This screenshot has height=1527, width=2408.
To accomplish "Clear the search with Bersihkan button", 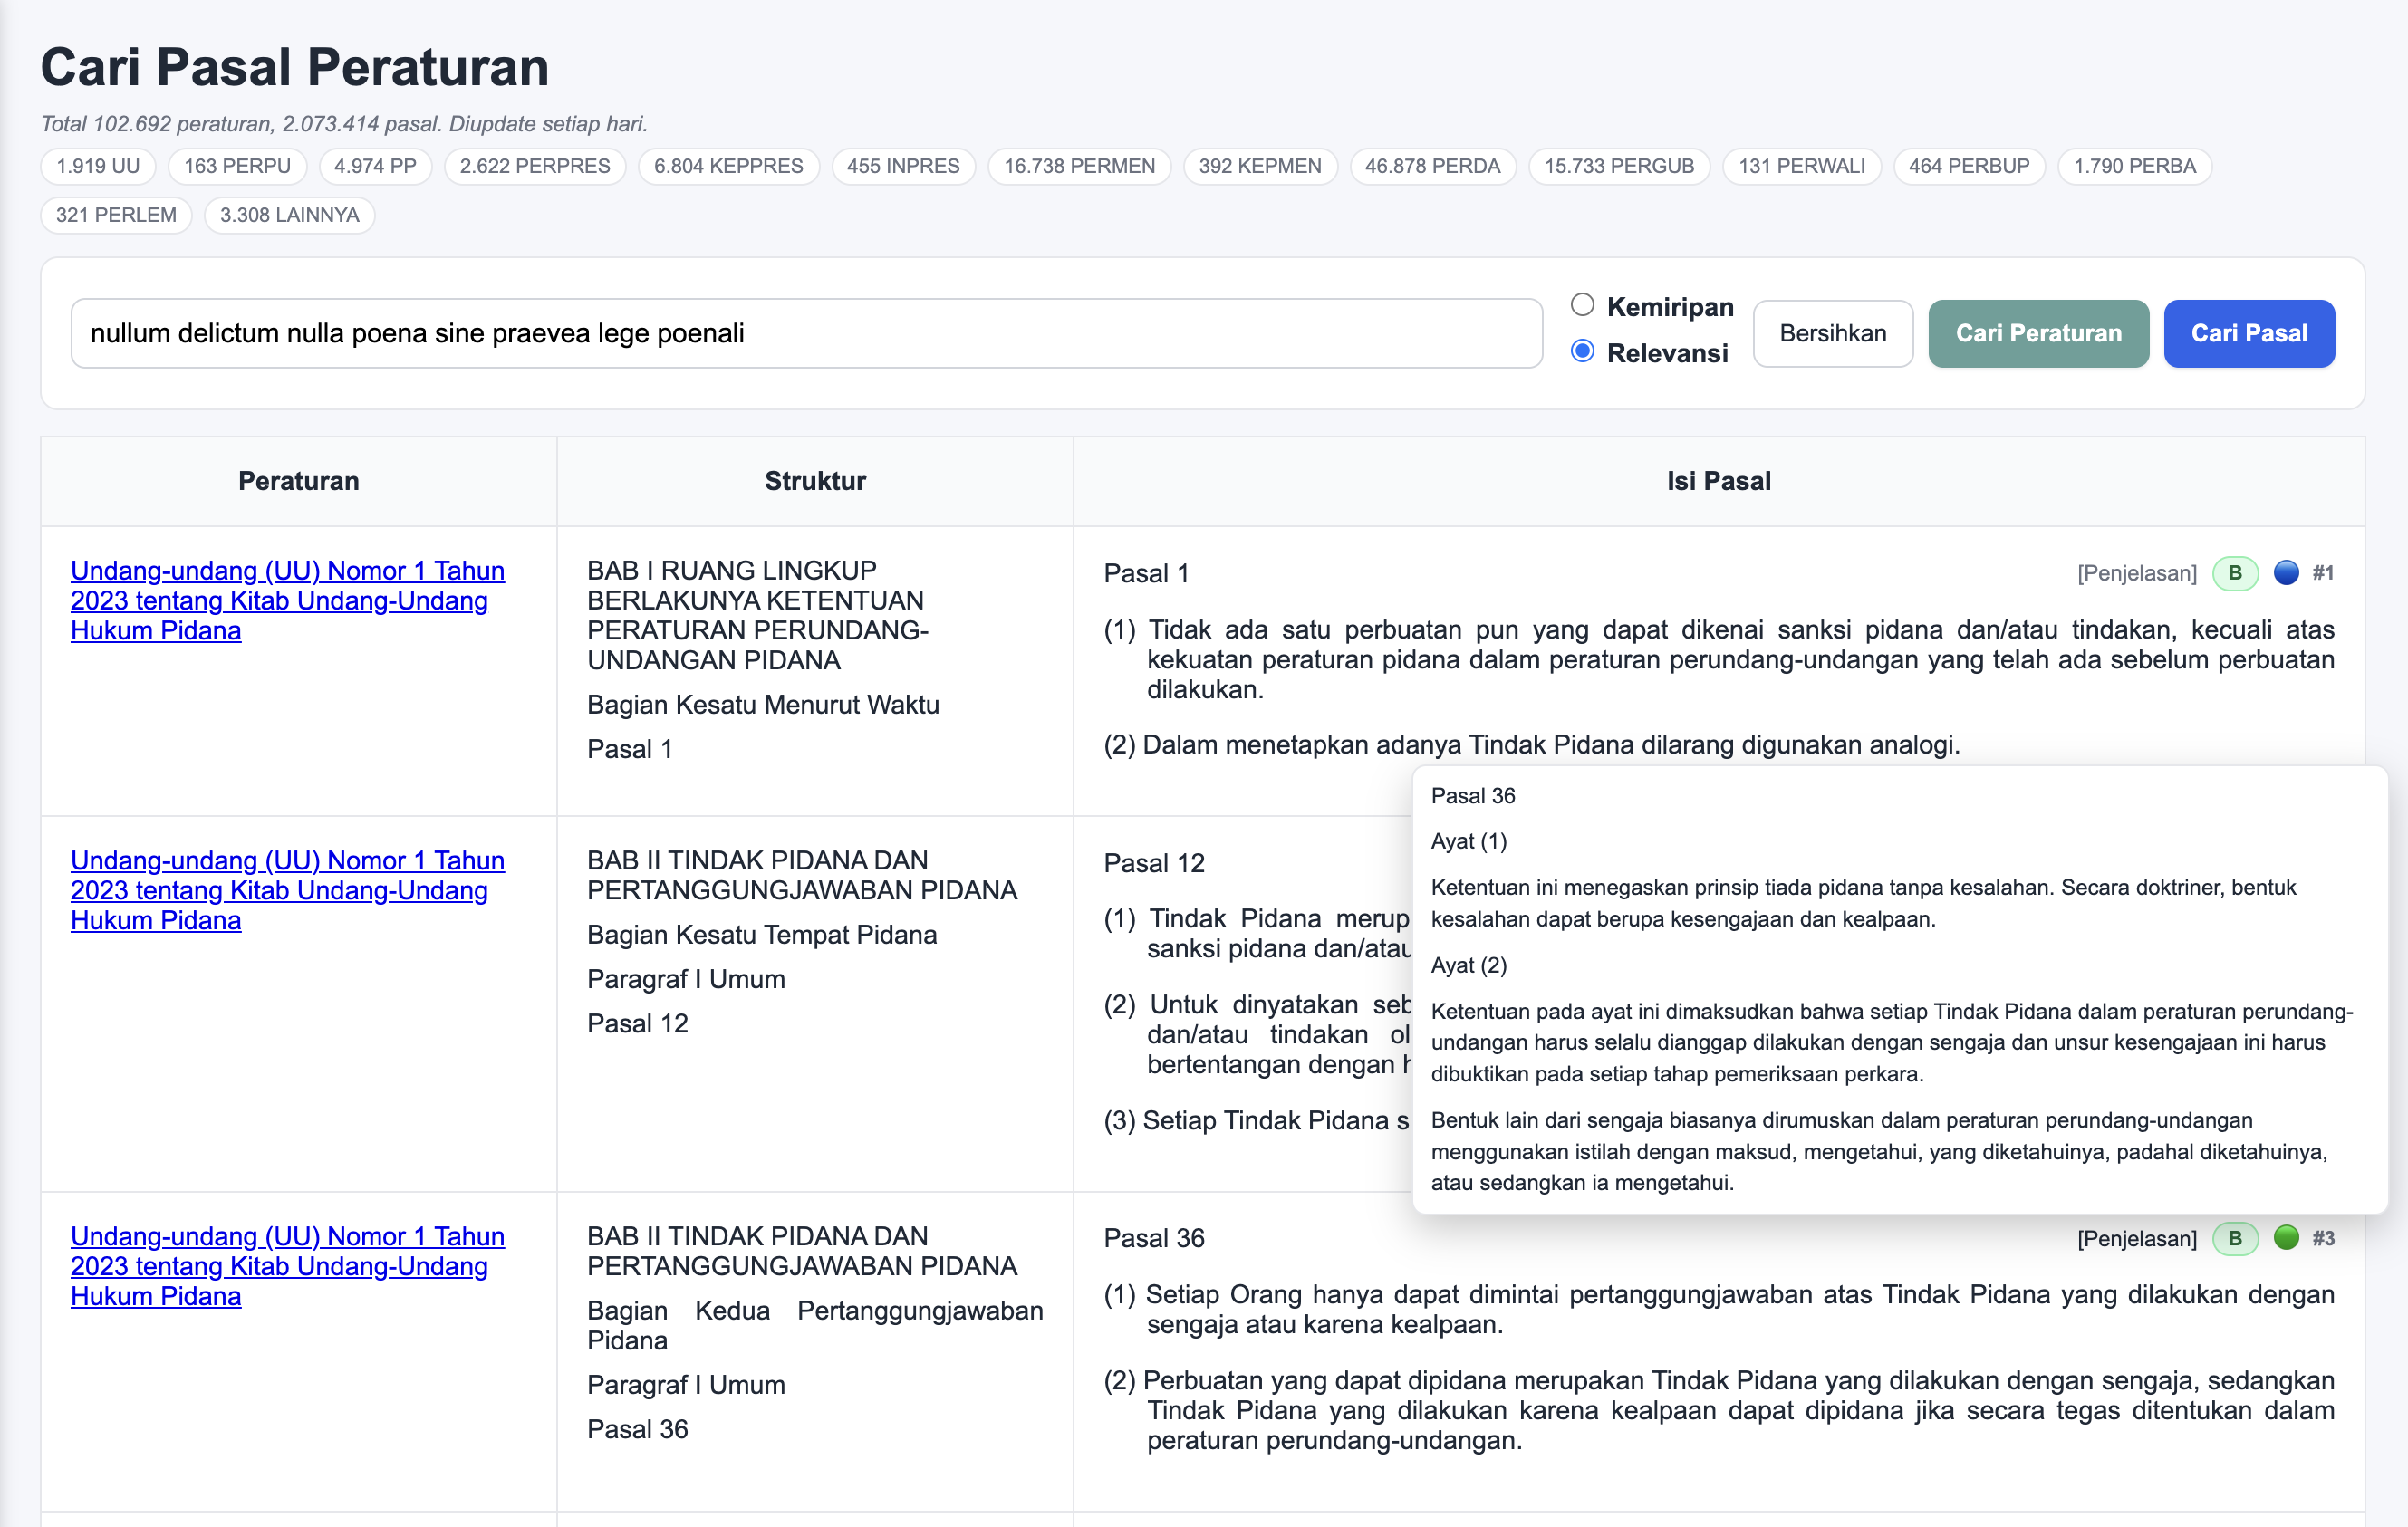I will [1833, 333].
